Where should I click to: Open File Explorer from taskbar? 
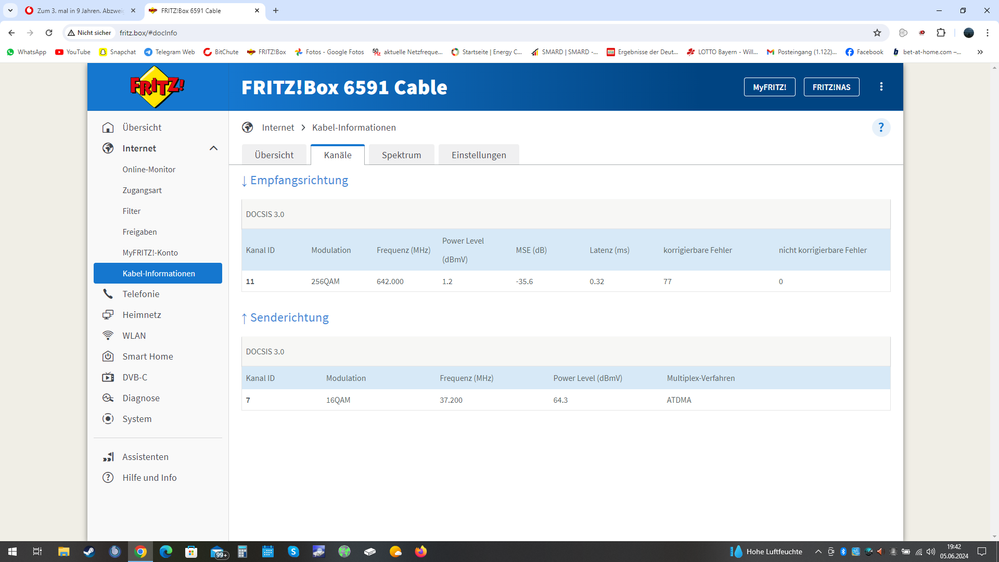pos(64,552)
